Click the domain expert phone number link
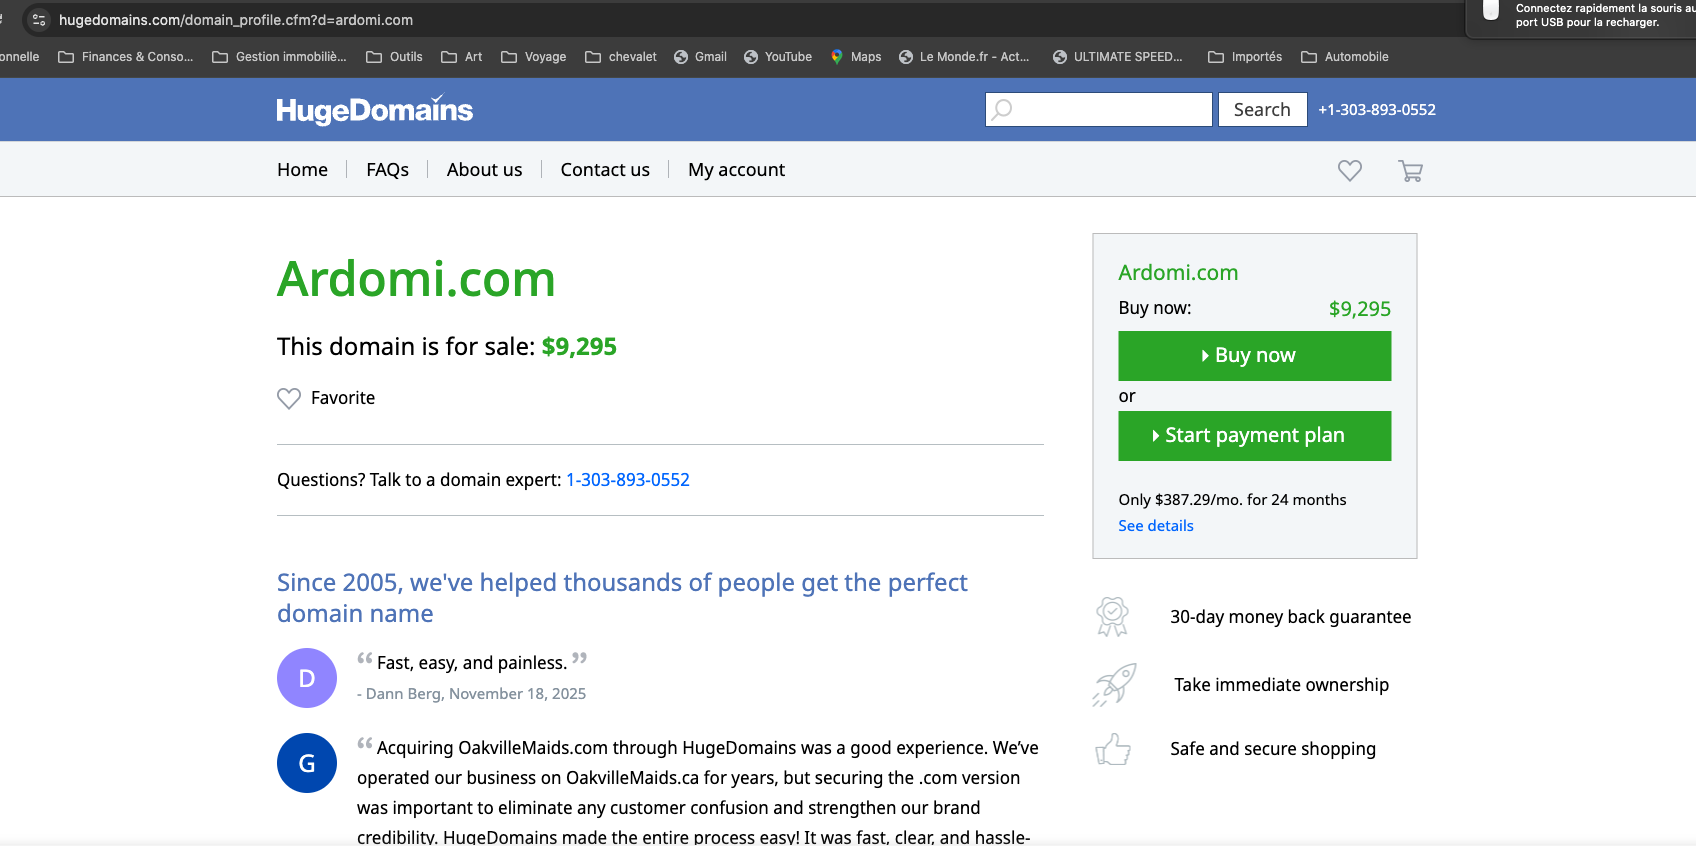The width and height of the screenshot is (1696, 855). (x=628, y=480)
